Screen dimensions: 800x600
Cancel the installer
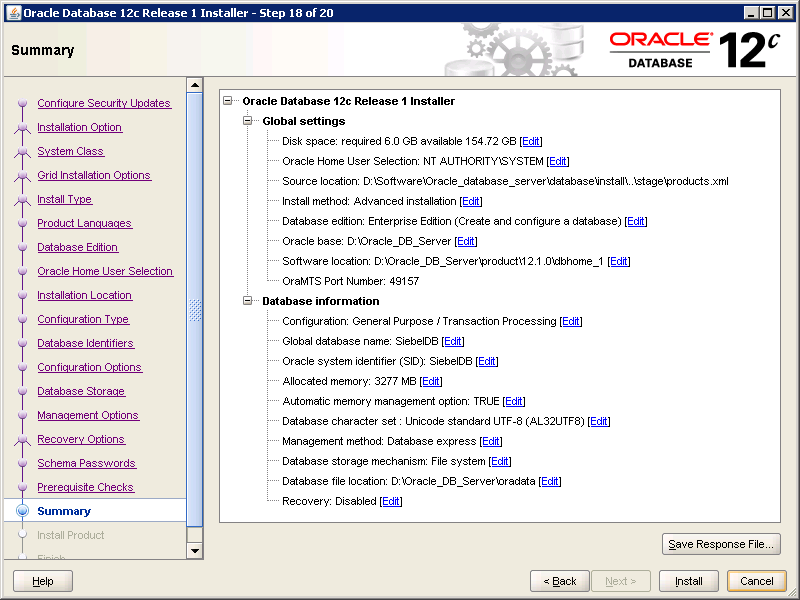tap(757, 581)
